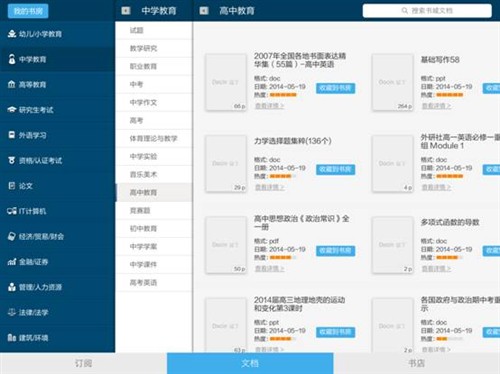This screenshot has width=500, height=374.
Task: Click the 金融/证券 chart icon
Action: [x=12, y=262]
